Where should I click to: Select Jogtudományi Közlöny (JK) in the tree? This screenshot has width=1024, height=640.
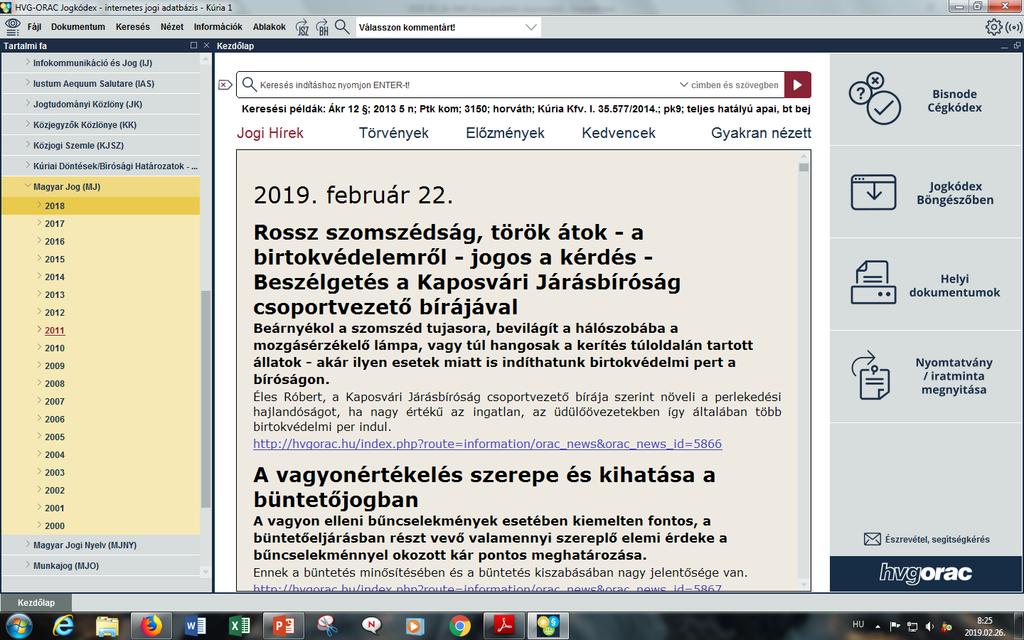coord(88,104)
